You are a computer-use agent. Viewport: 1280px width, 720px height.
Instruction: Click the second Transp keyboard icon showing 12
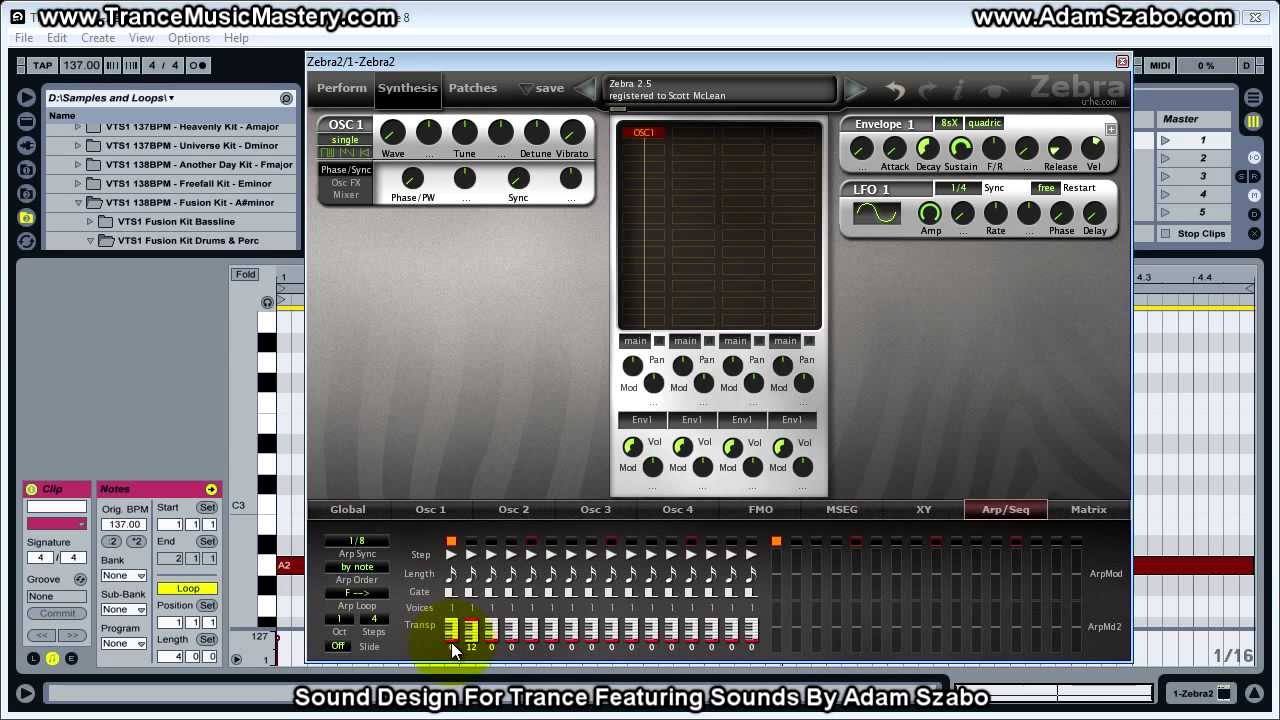point(471,629)
